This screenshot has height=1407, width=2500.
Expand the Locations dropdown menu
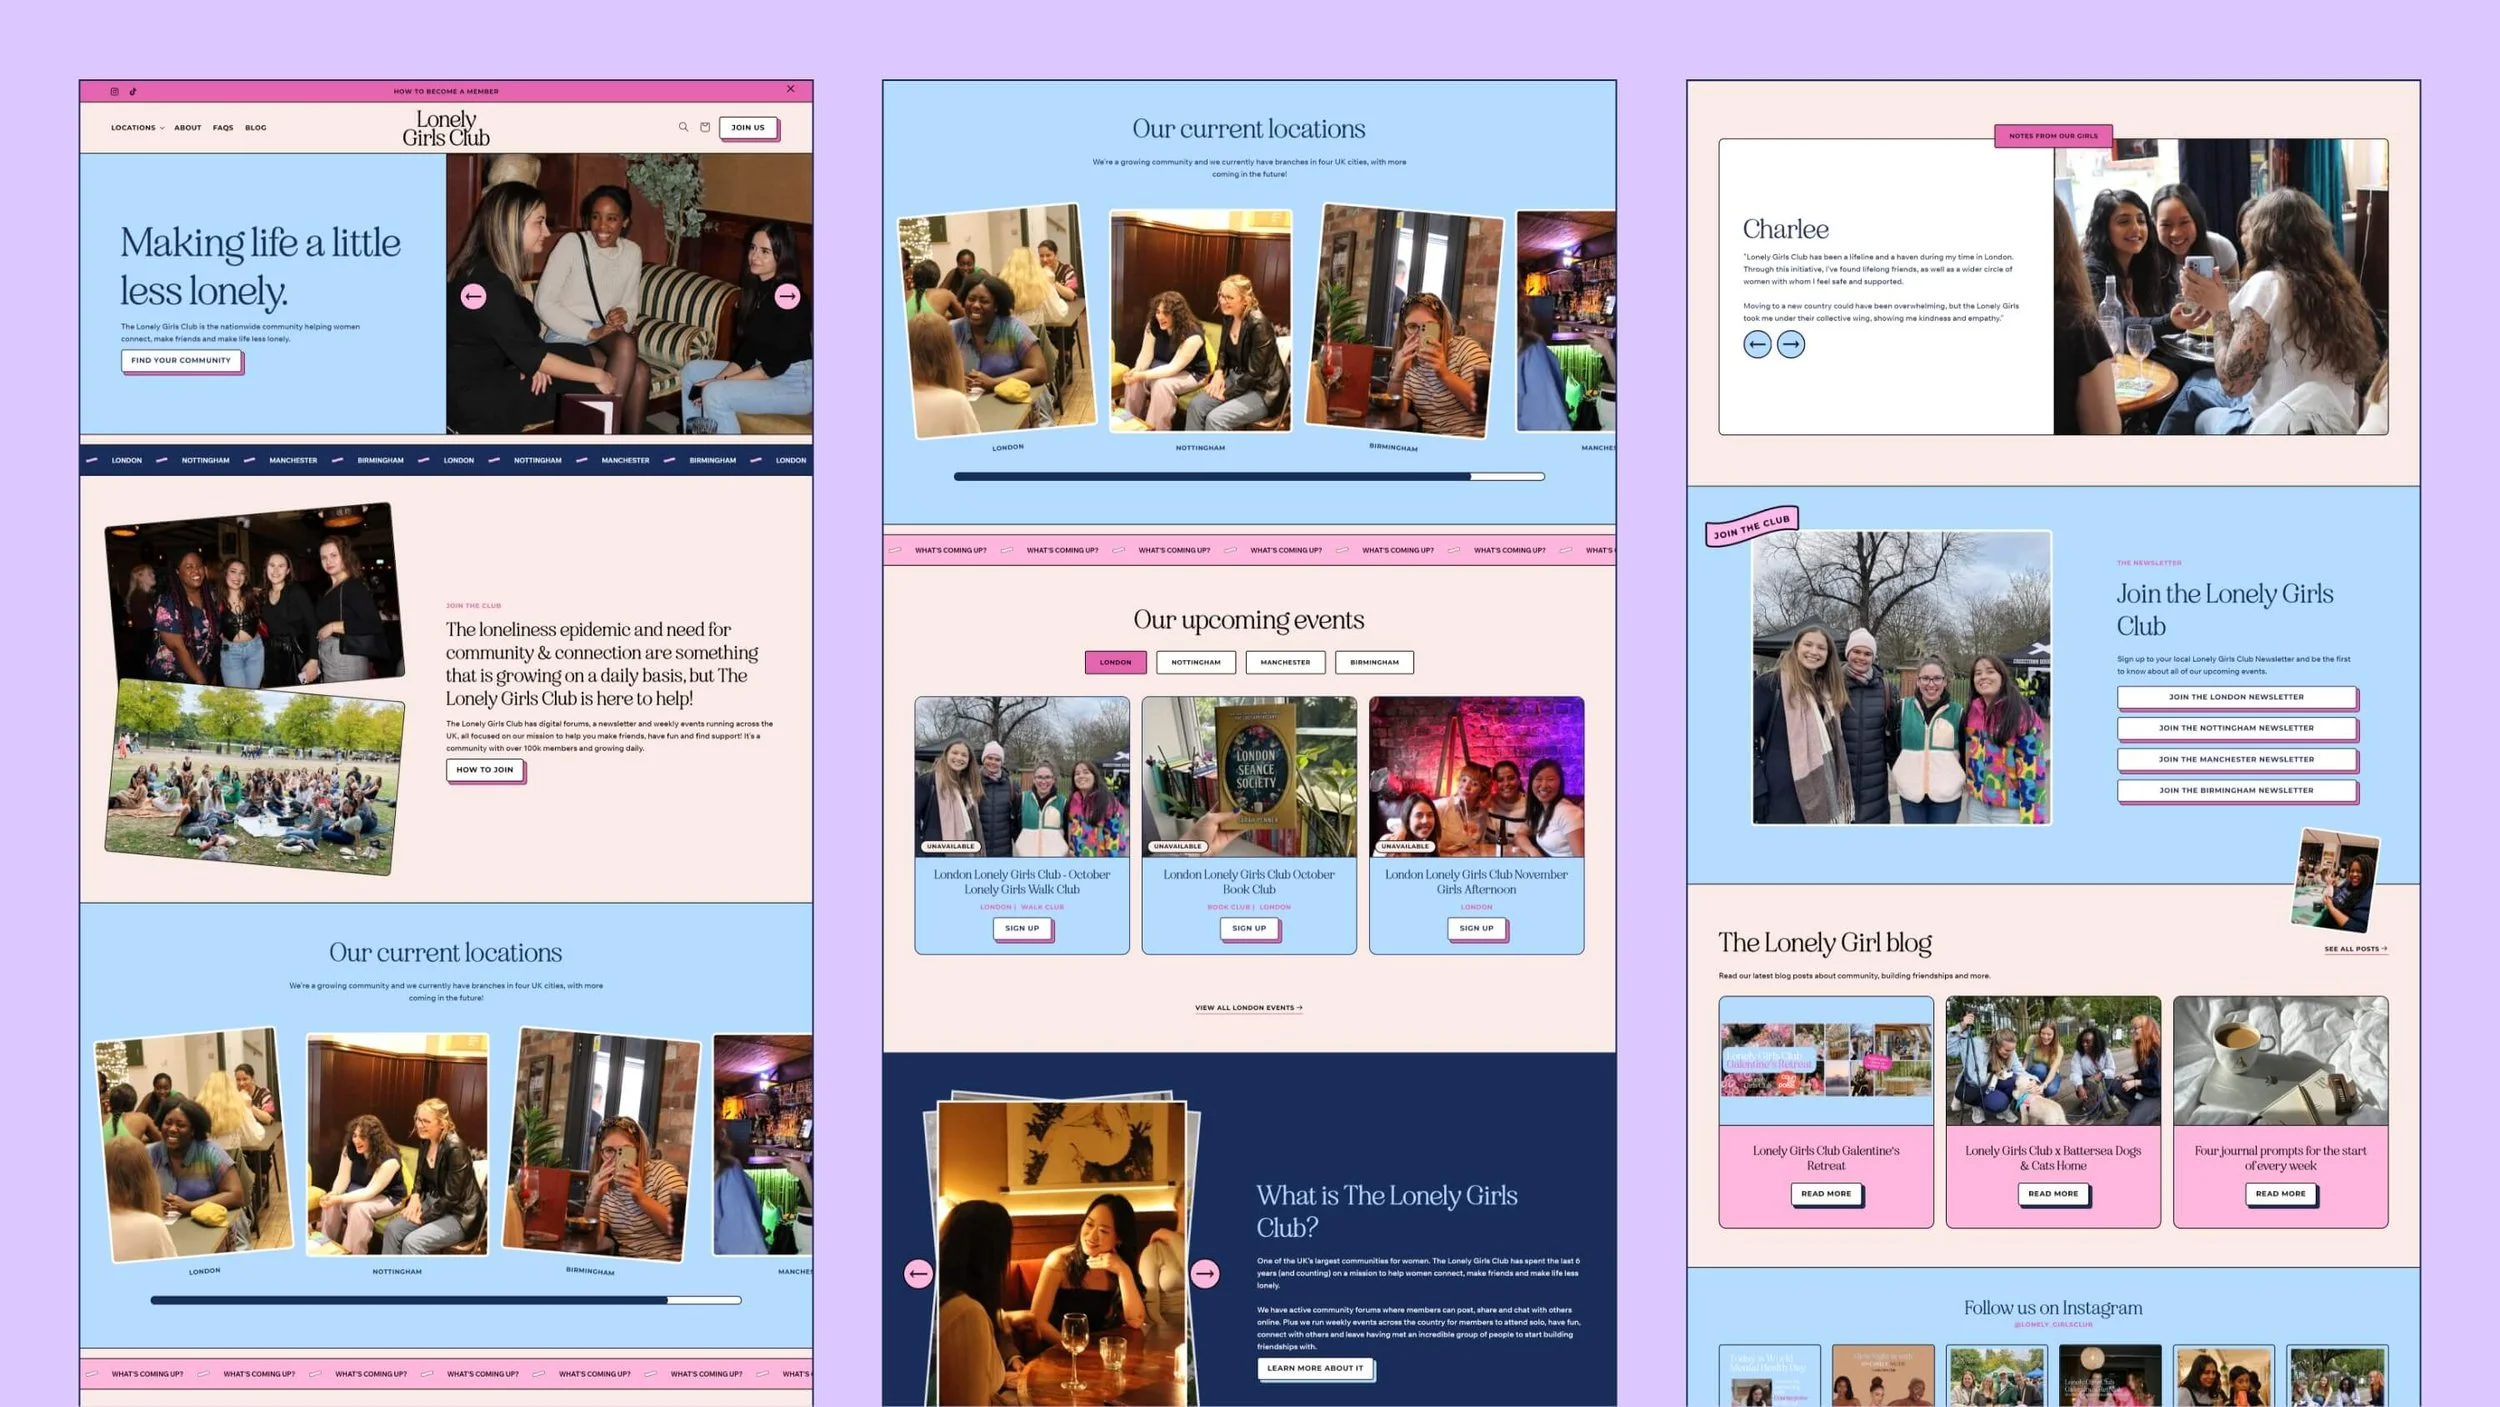137,128
